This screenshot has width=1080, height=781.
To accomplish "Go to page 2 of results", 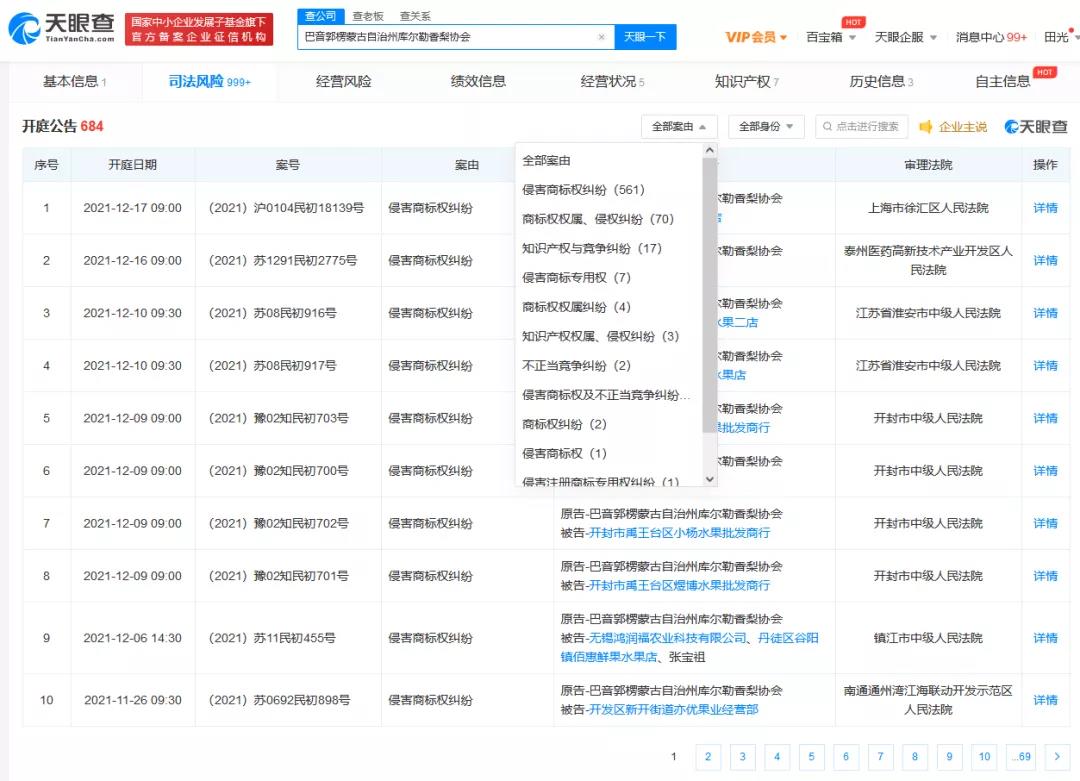I will coord(708,757).
